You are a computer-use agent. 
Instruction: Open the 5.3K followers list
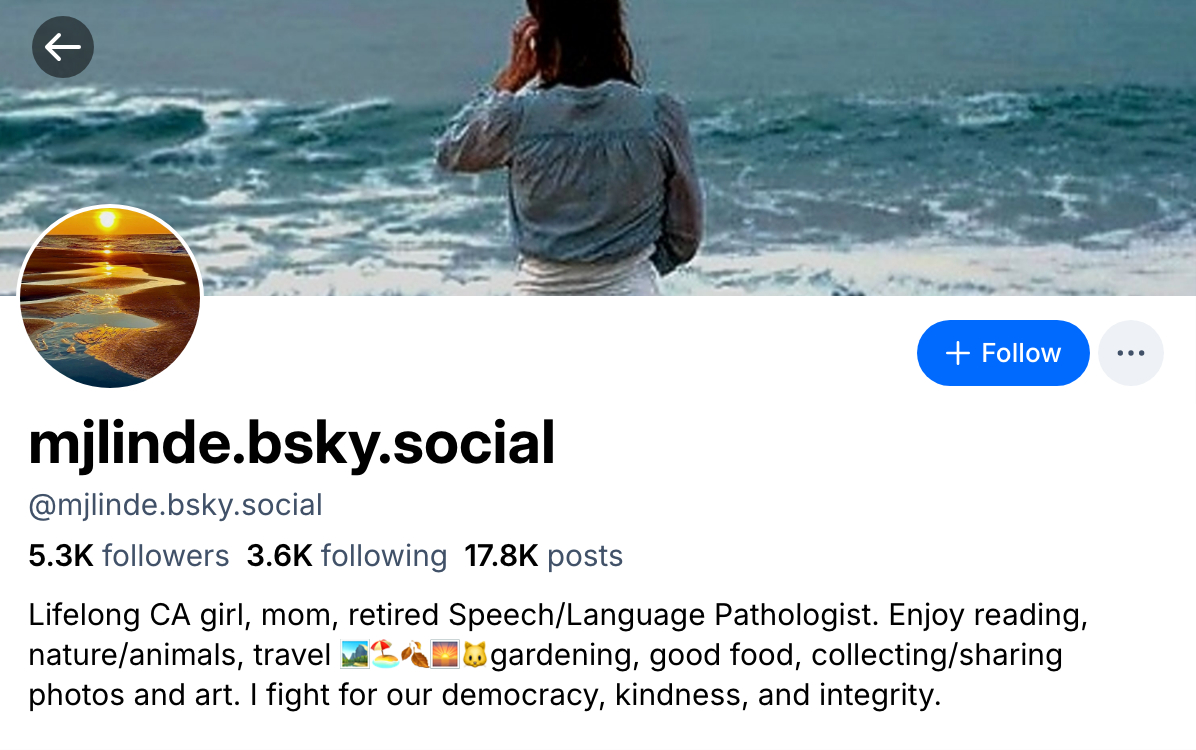click(x=129, y=556)
